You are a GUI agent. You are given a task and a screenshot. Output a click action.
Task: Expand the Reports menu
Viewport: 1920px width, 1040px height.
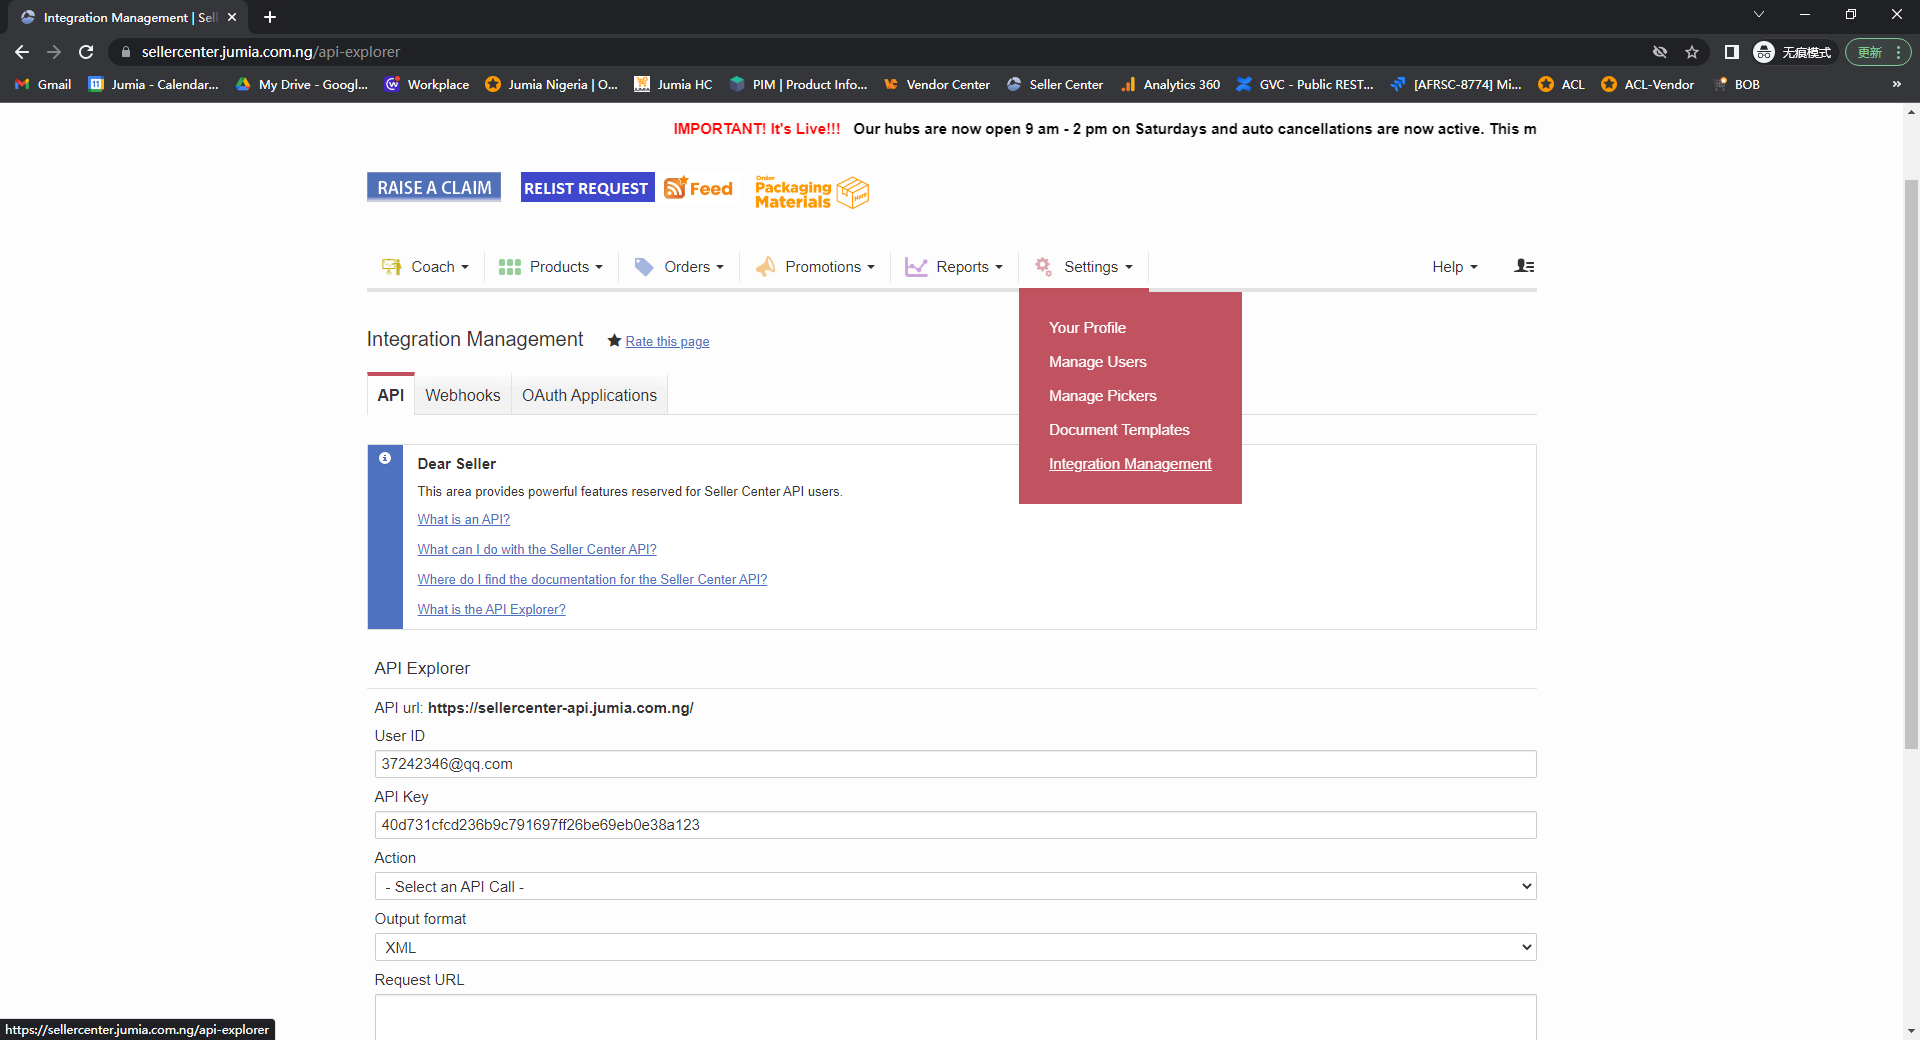click(954, 267)
